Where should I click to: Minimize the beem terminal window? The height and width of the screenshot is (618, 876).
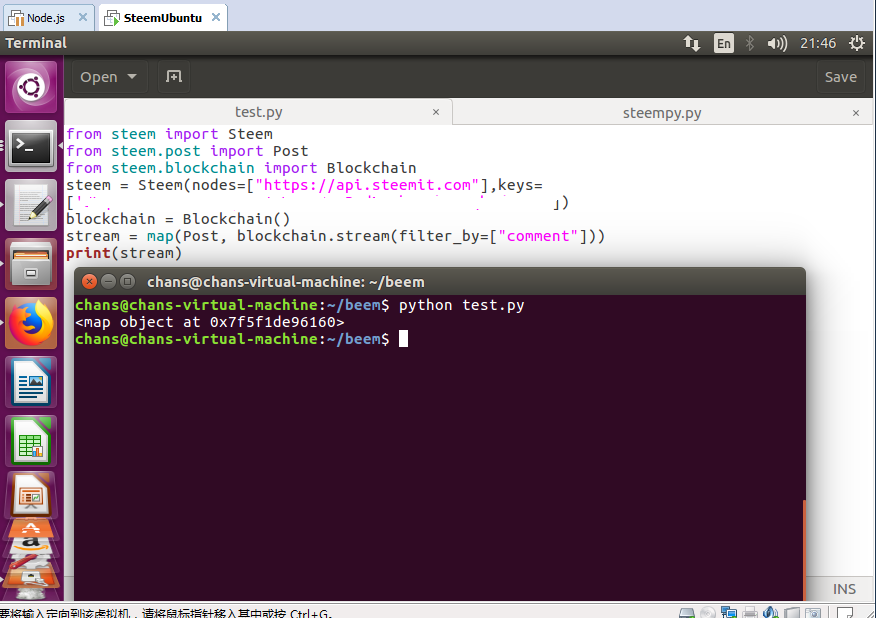[x=108, y=282]
